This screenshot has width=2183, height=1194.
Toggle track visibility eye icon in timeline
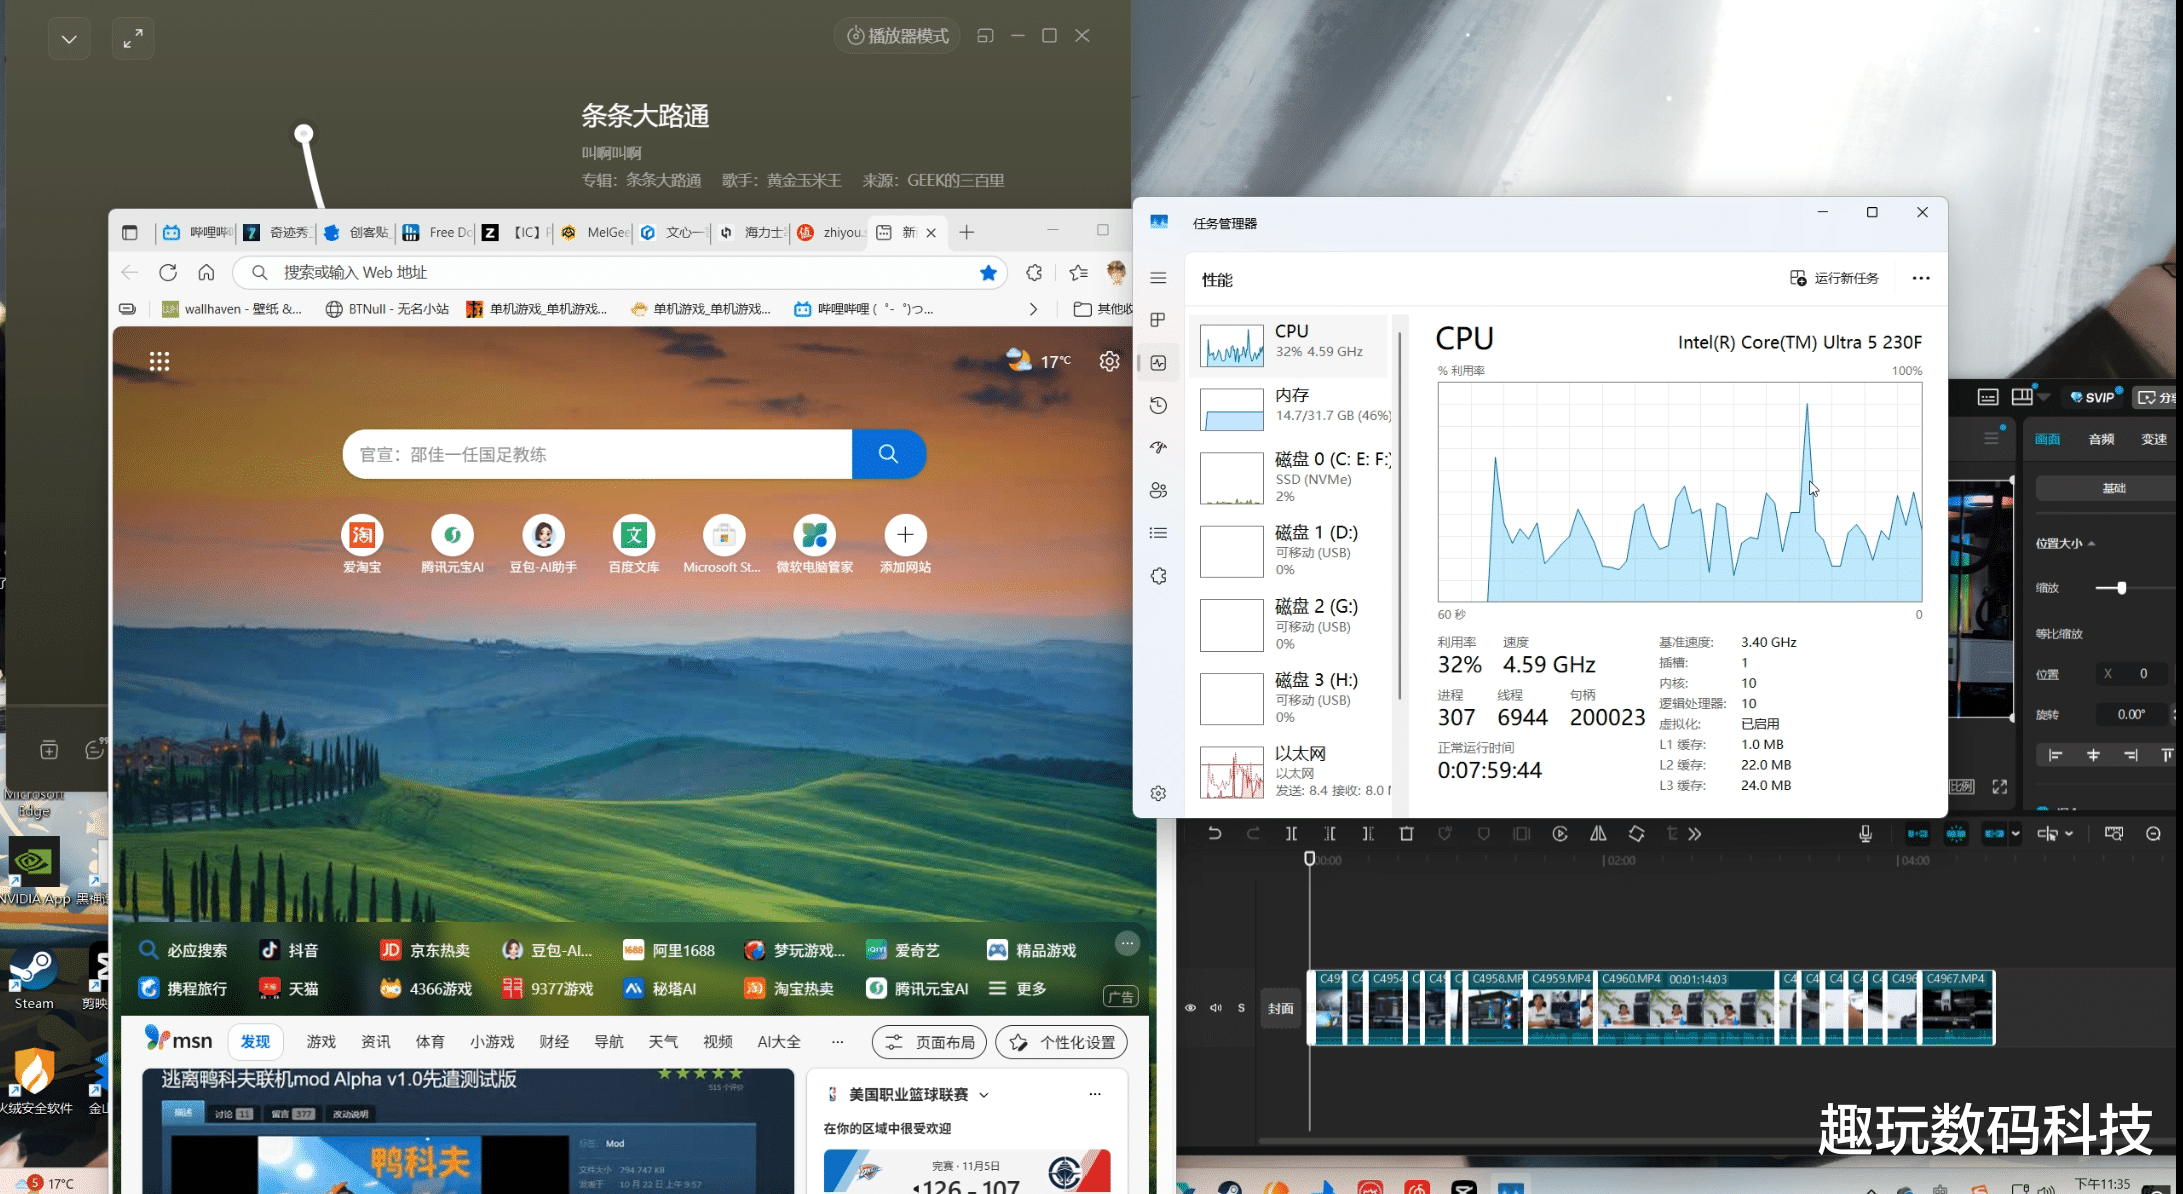[1190, 1008]
